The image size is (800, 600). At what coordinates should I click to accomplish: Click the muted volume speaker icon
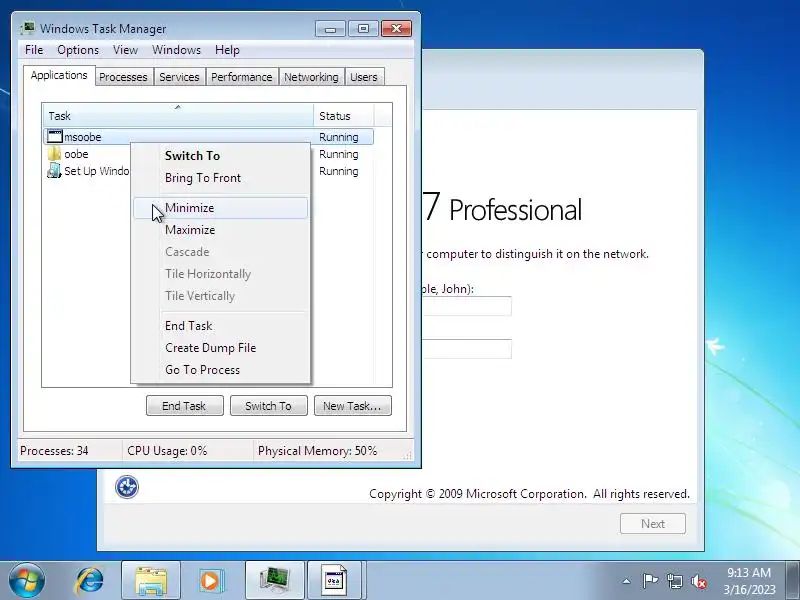pos(698,581)
